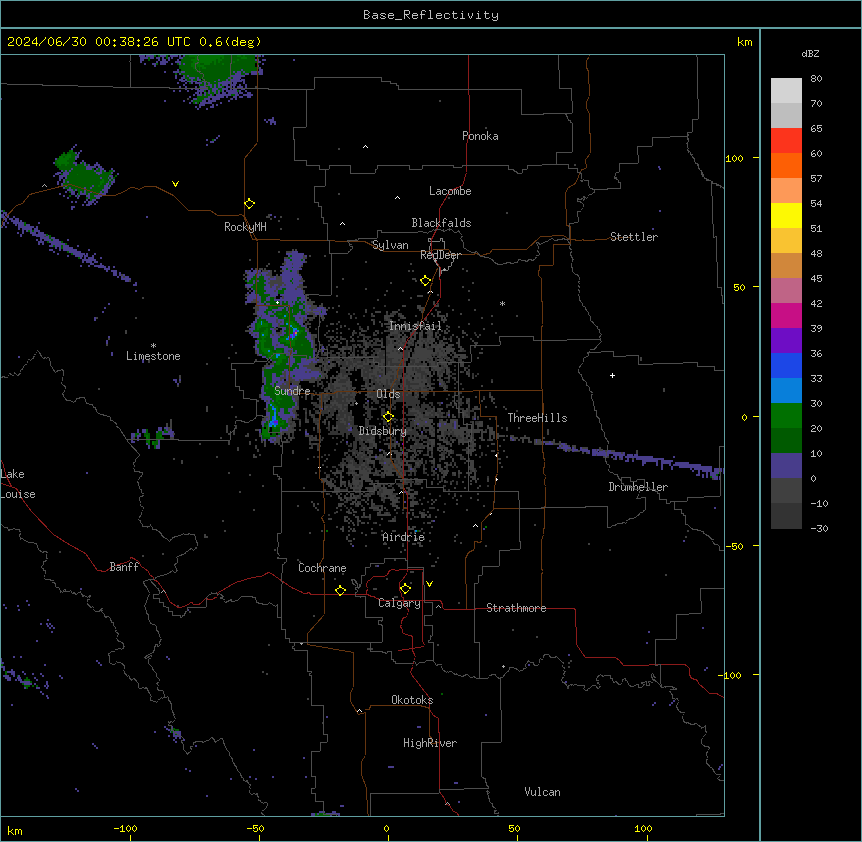Click the yellow V marker northwest of RockyMH
862x842 pixels.
pos(175,184)
